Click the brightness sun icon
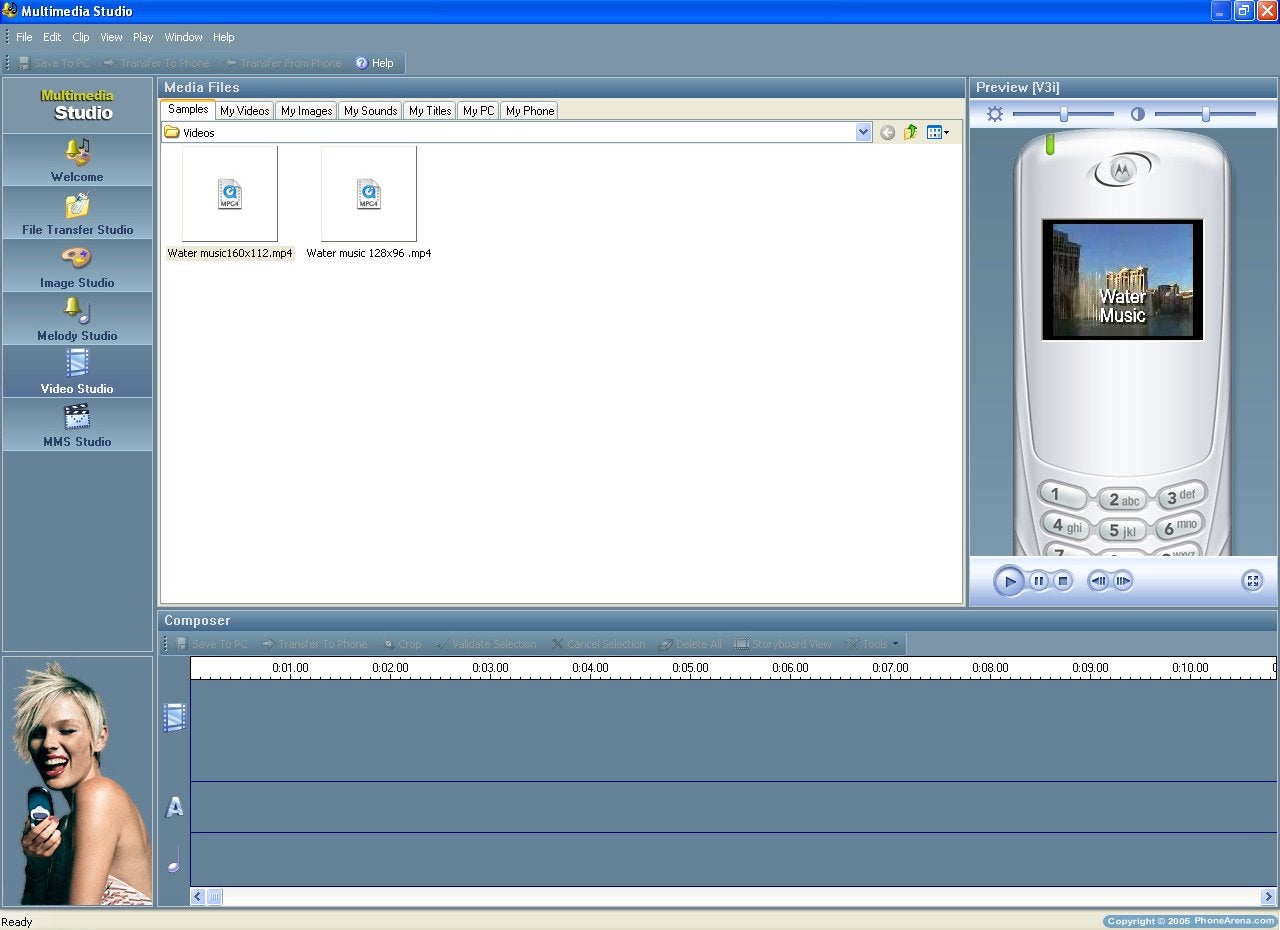Viewport: 1280px width, 930px height. click(994, 114)
